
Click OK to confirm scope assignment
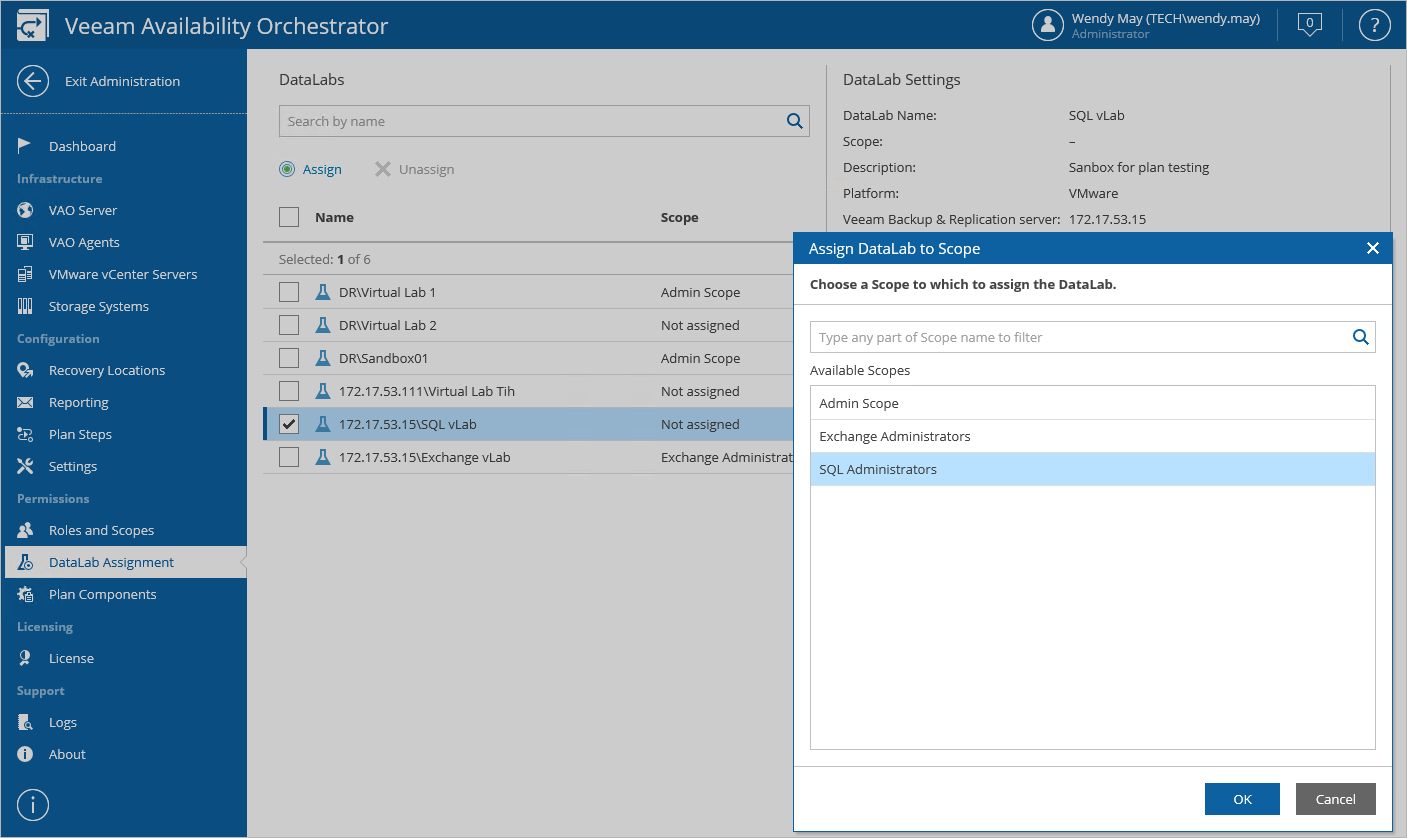coord(1242,799)
